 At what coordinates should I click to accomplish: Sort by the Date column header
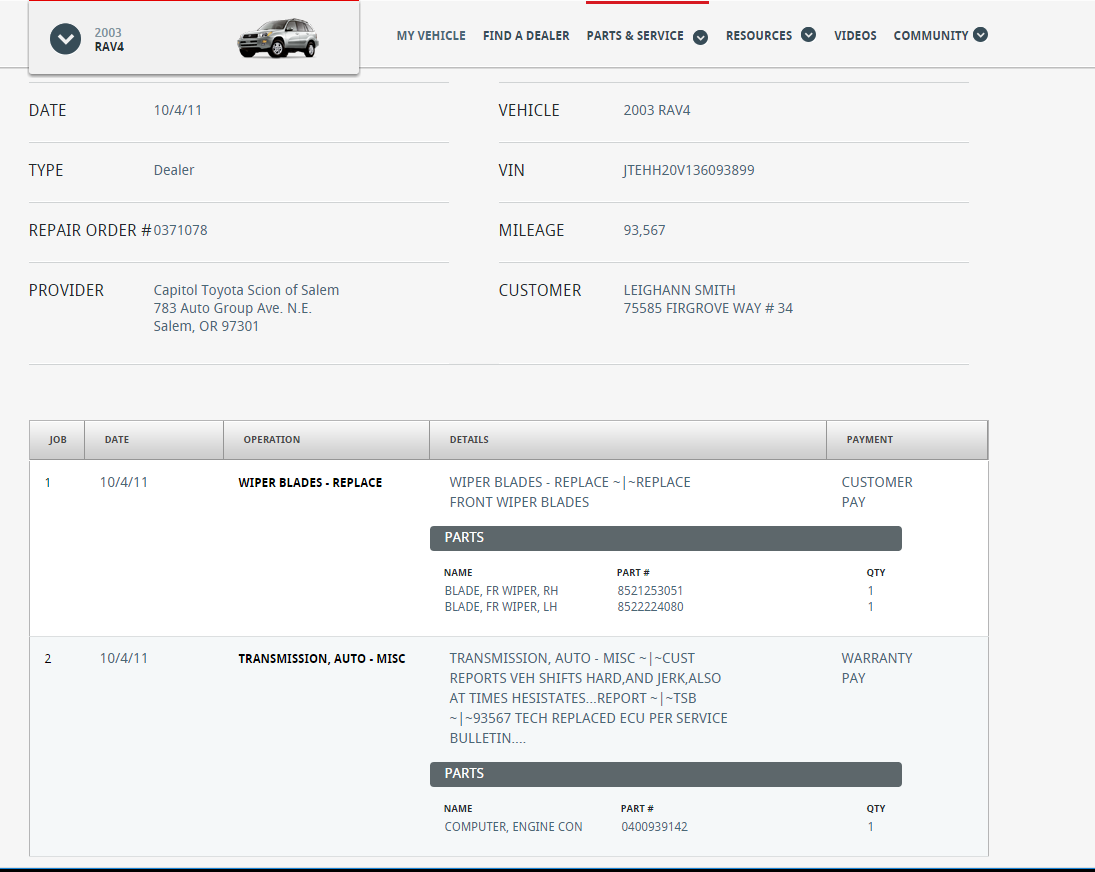click(x=117, y=440)
